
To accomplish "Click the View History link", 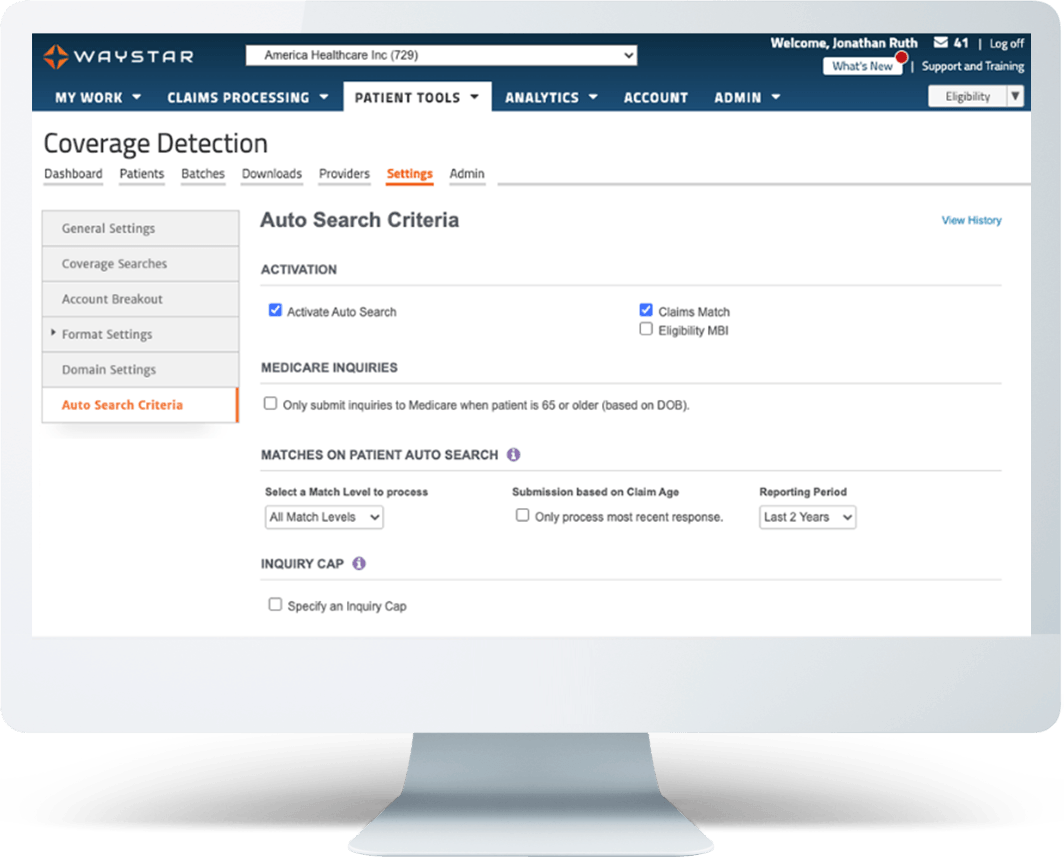I will click(971, 220).
